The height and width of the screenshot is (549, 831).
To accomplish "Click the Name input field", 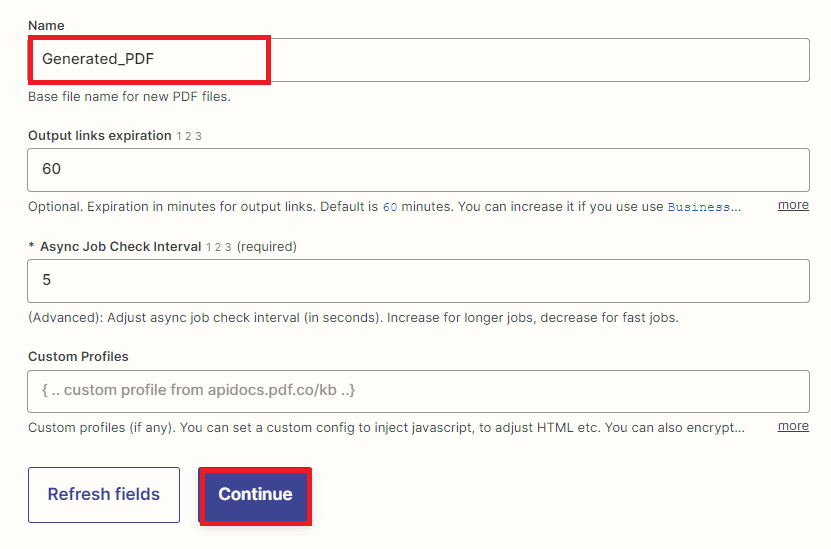I will click(418, 60).
